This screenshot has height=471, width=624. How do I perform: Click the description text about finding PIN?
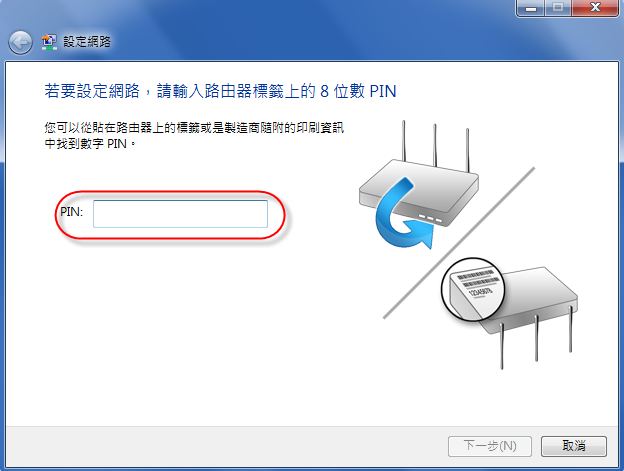click(194, 136)
